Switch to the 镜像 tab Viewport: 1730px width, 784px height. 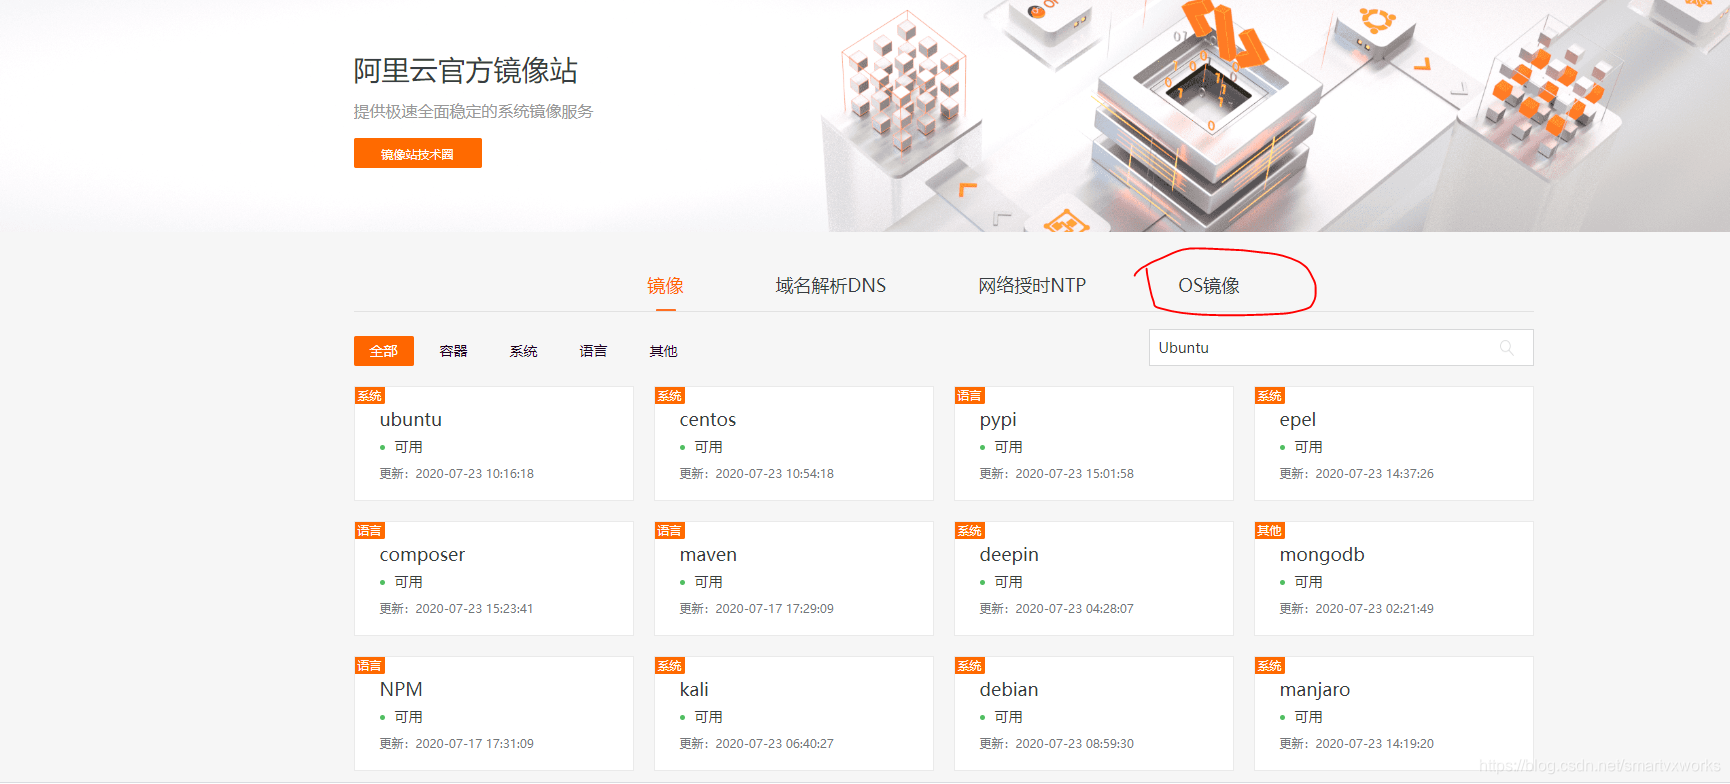point(665,286)
